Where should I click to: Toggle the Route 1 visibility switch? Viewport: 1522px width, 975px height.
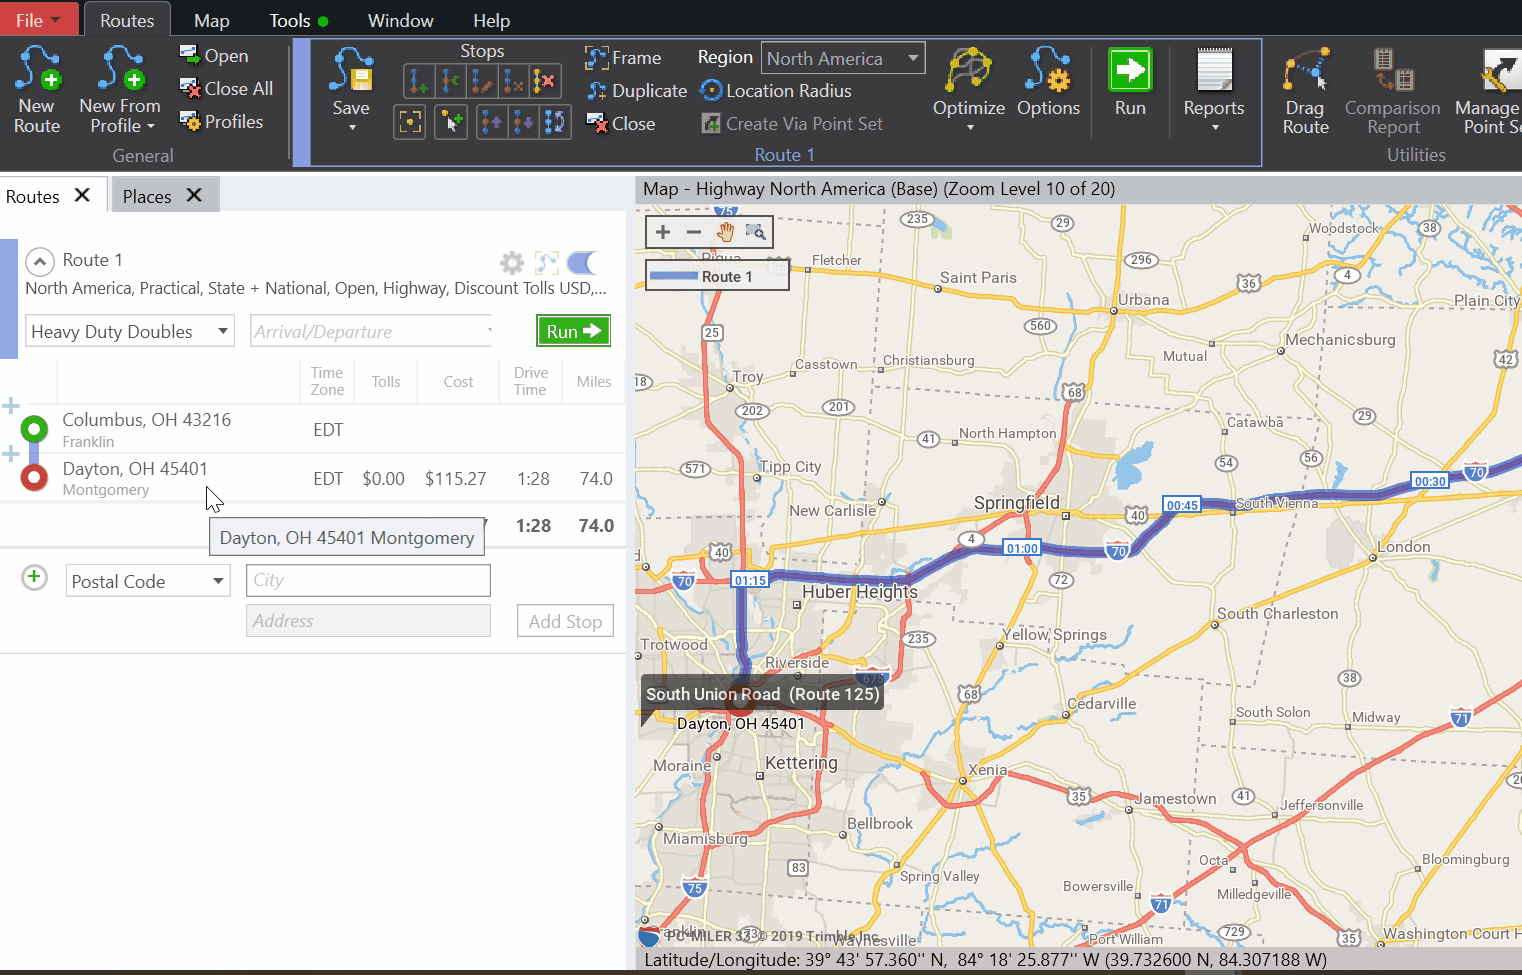[x=584, y=262]
